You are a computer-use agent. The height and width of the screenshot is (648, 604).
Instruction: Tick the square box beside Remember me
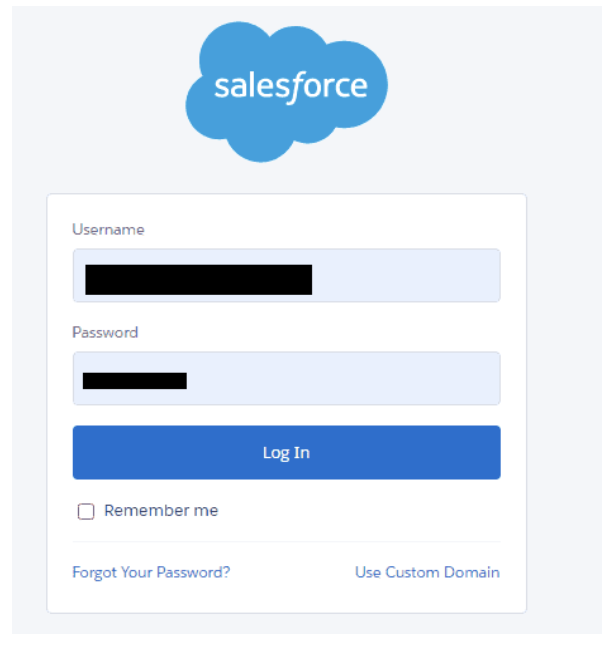point(86,511)
